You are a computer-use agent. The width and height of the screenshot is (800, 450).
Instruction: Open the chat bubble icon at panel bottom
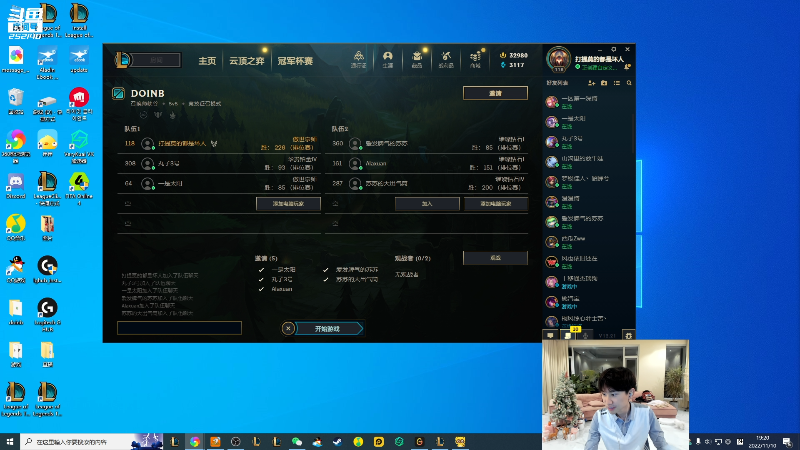click(550, 335)
